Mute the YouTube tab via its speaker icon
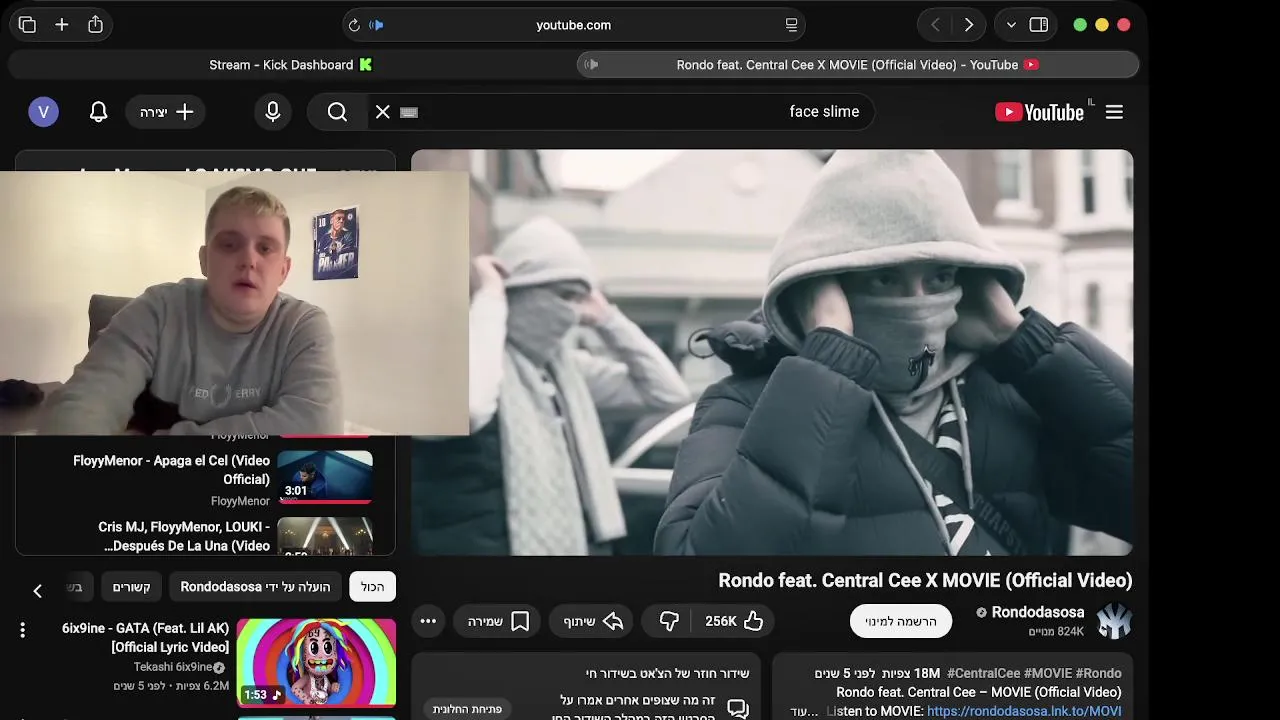Image resolution: width=1280 pixels, height=720 pixels. 591,65
